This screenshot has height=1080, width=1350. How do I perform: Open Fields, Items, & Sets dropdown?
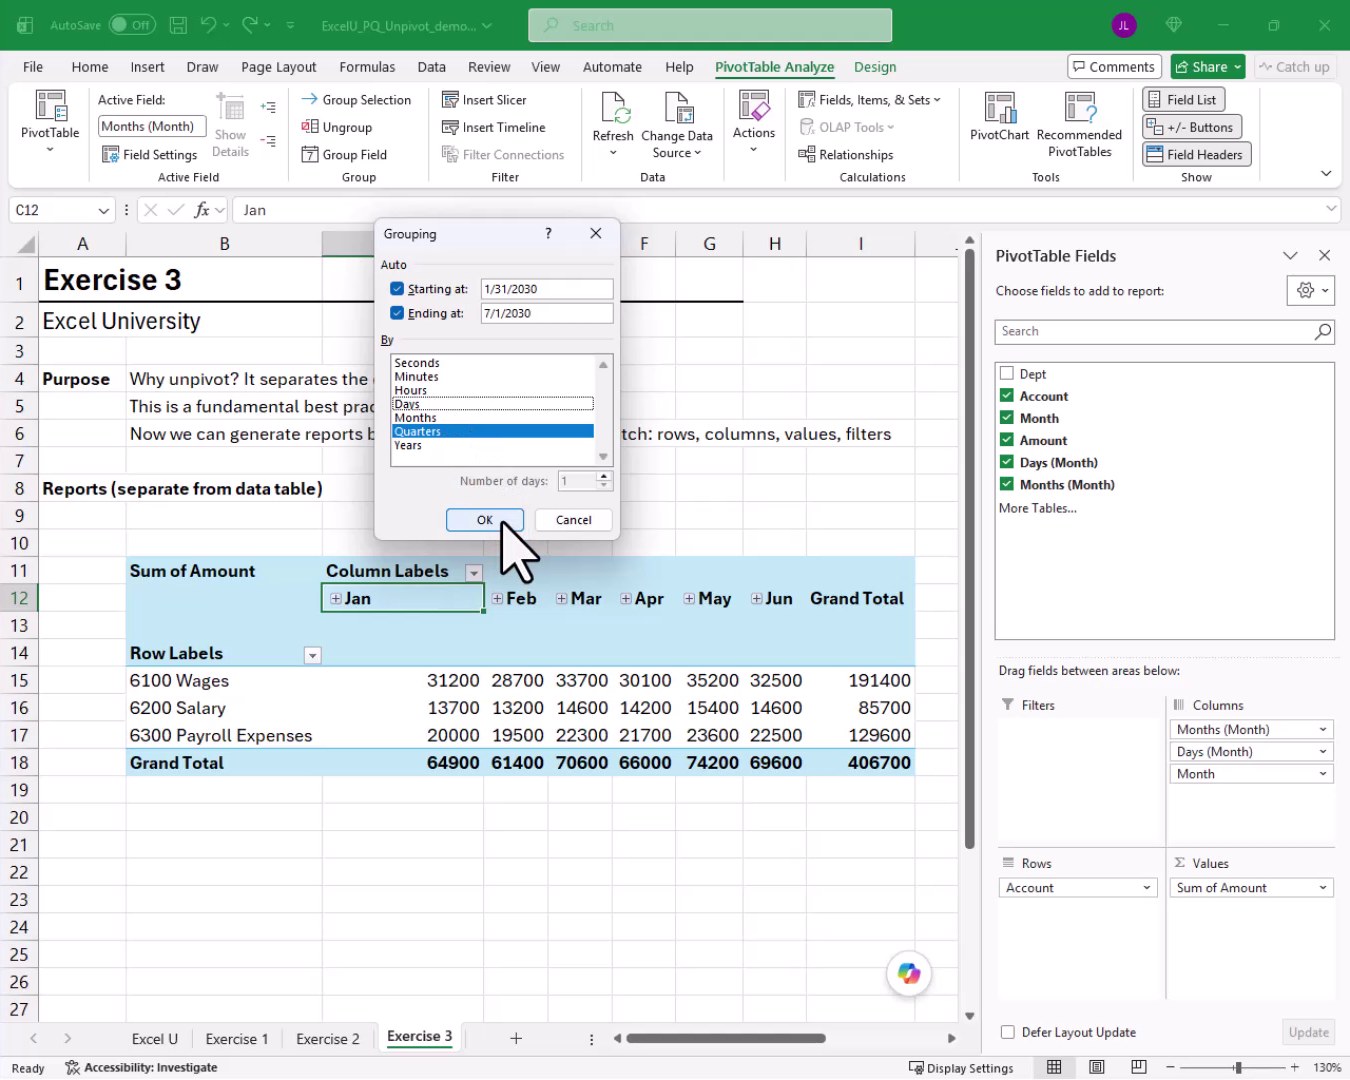coord(870,100)
